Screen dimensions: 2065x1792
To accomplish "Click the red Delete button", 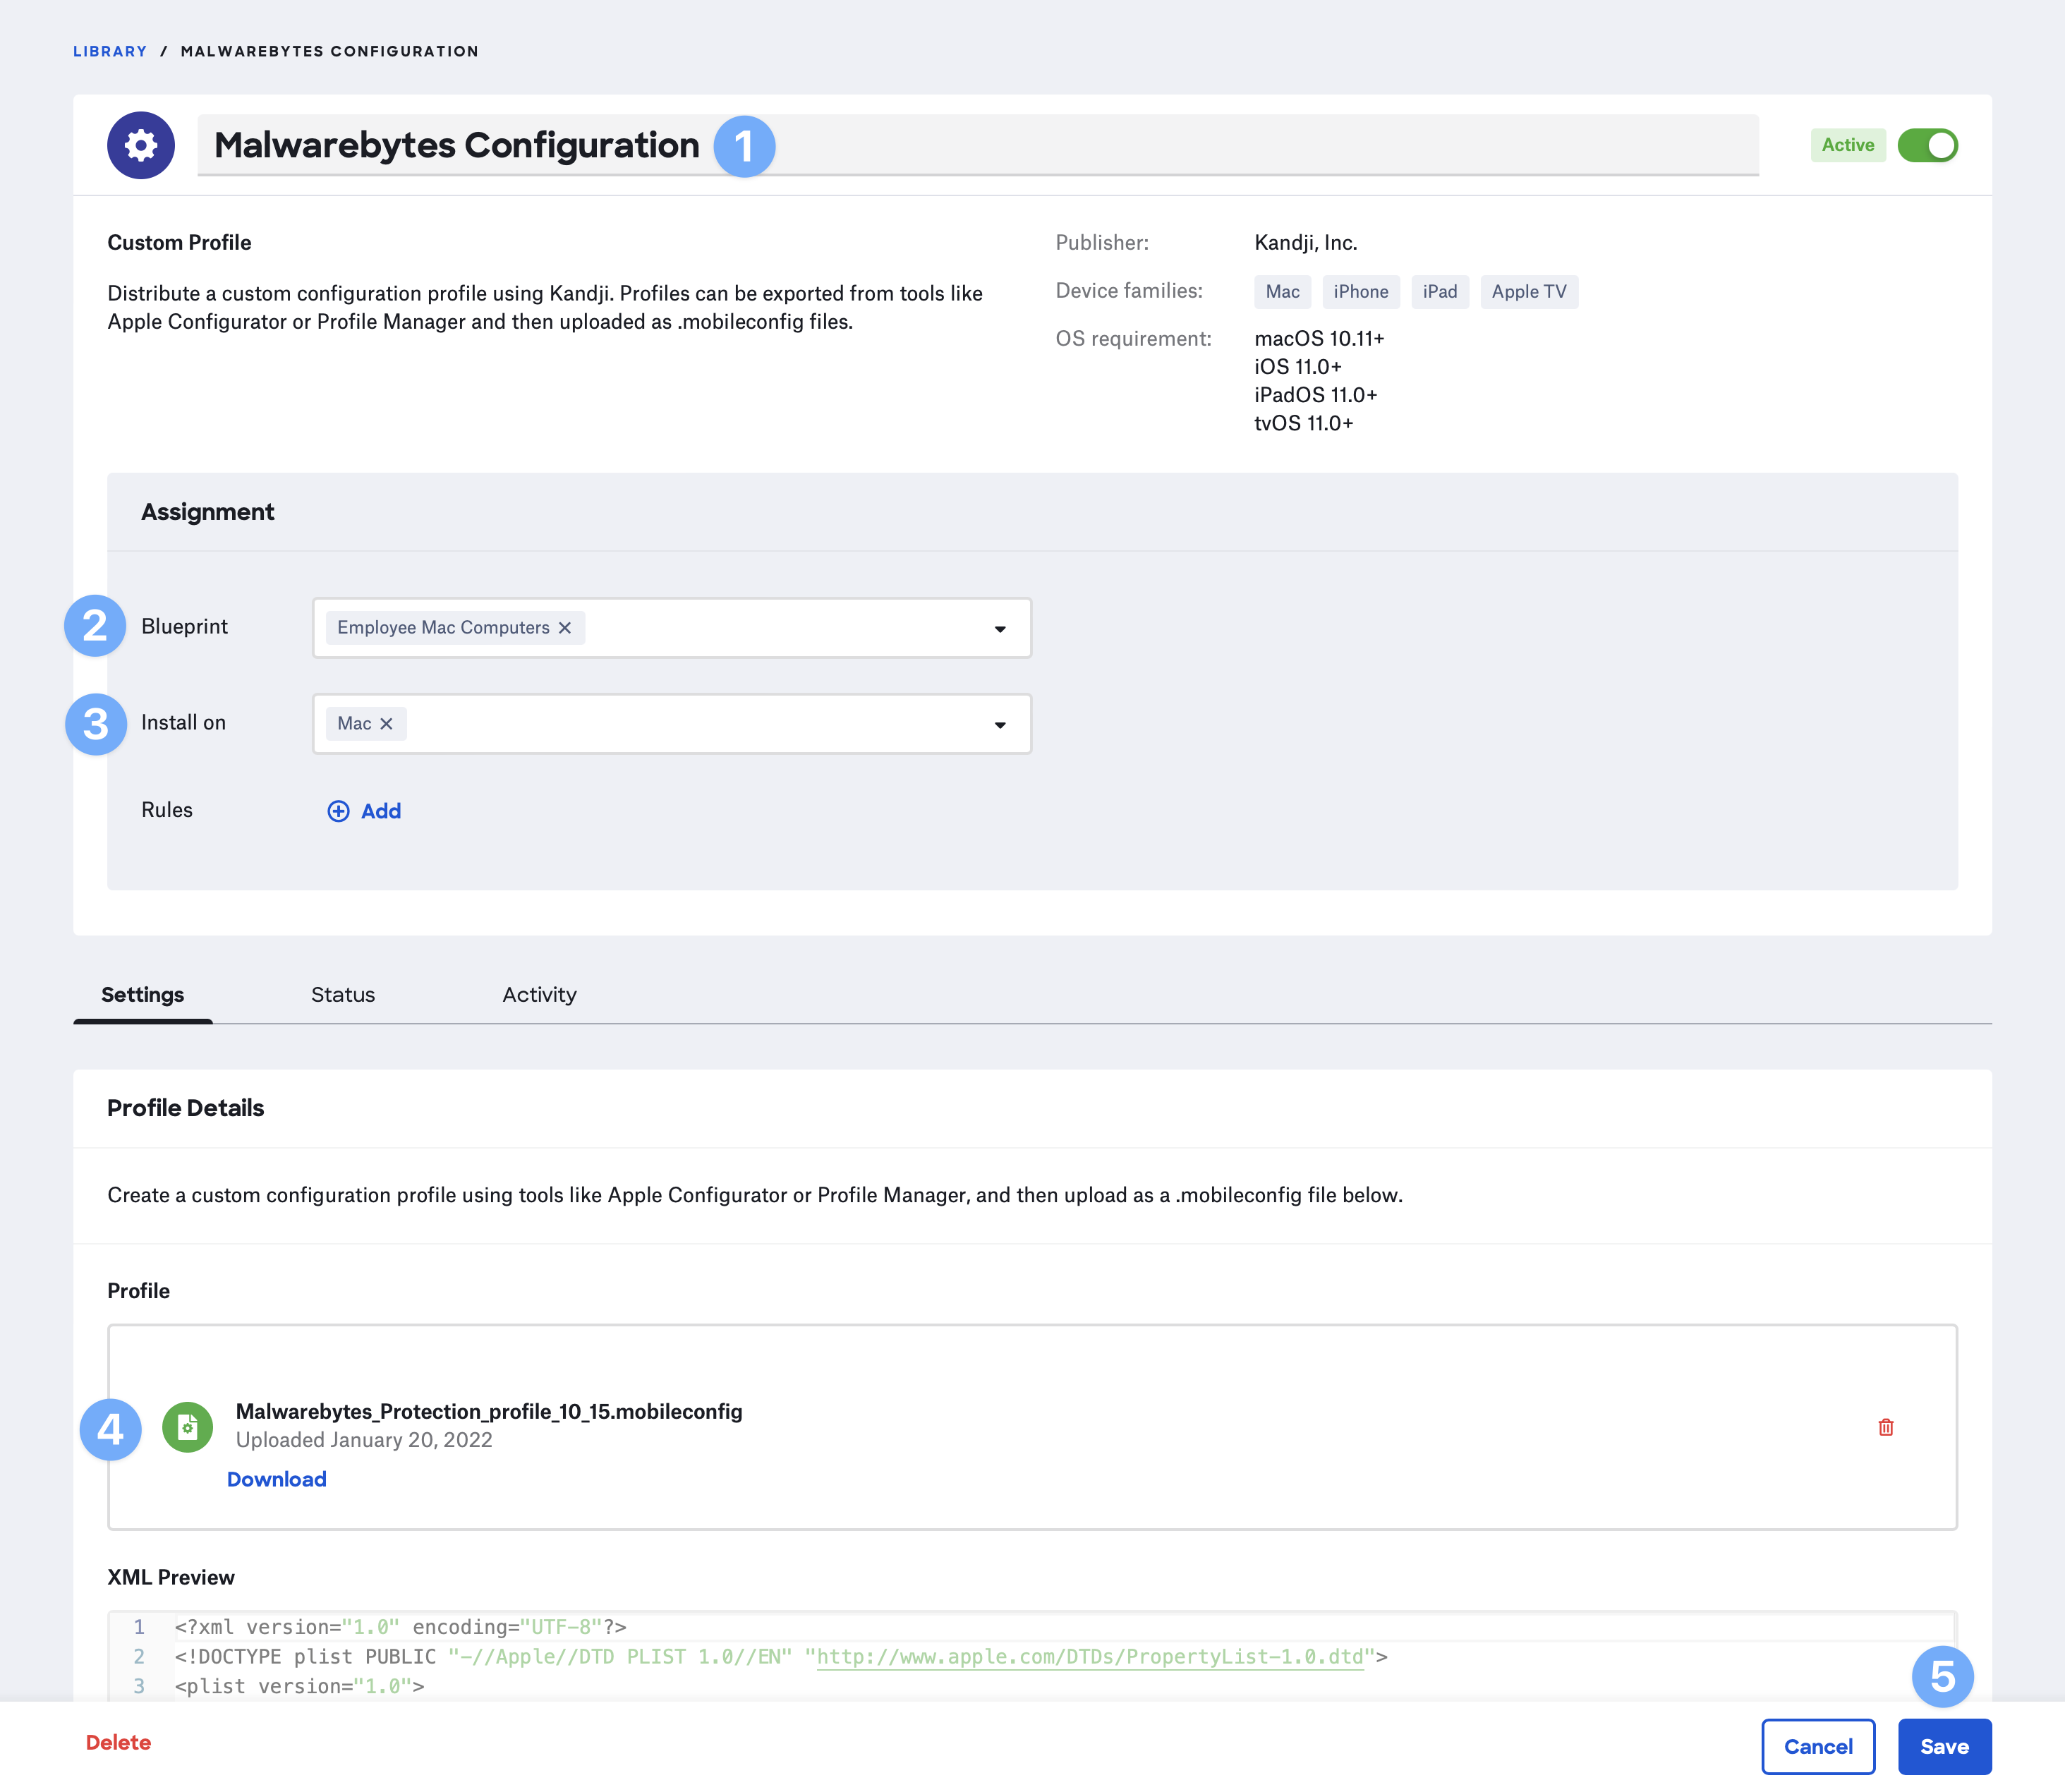I will [x=118, y=1743].
